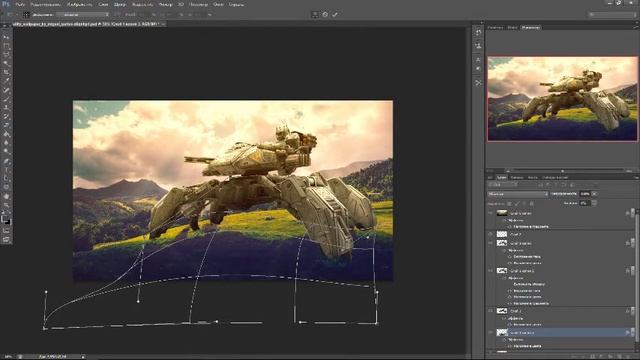640x360 pixels.
Task: Click the layer opacity value field
Action: tap(585, 194)
